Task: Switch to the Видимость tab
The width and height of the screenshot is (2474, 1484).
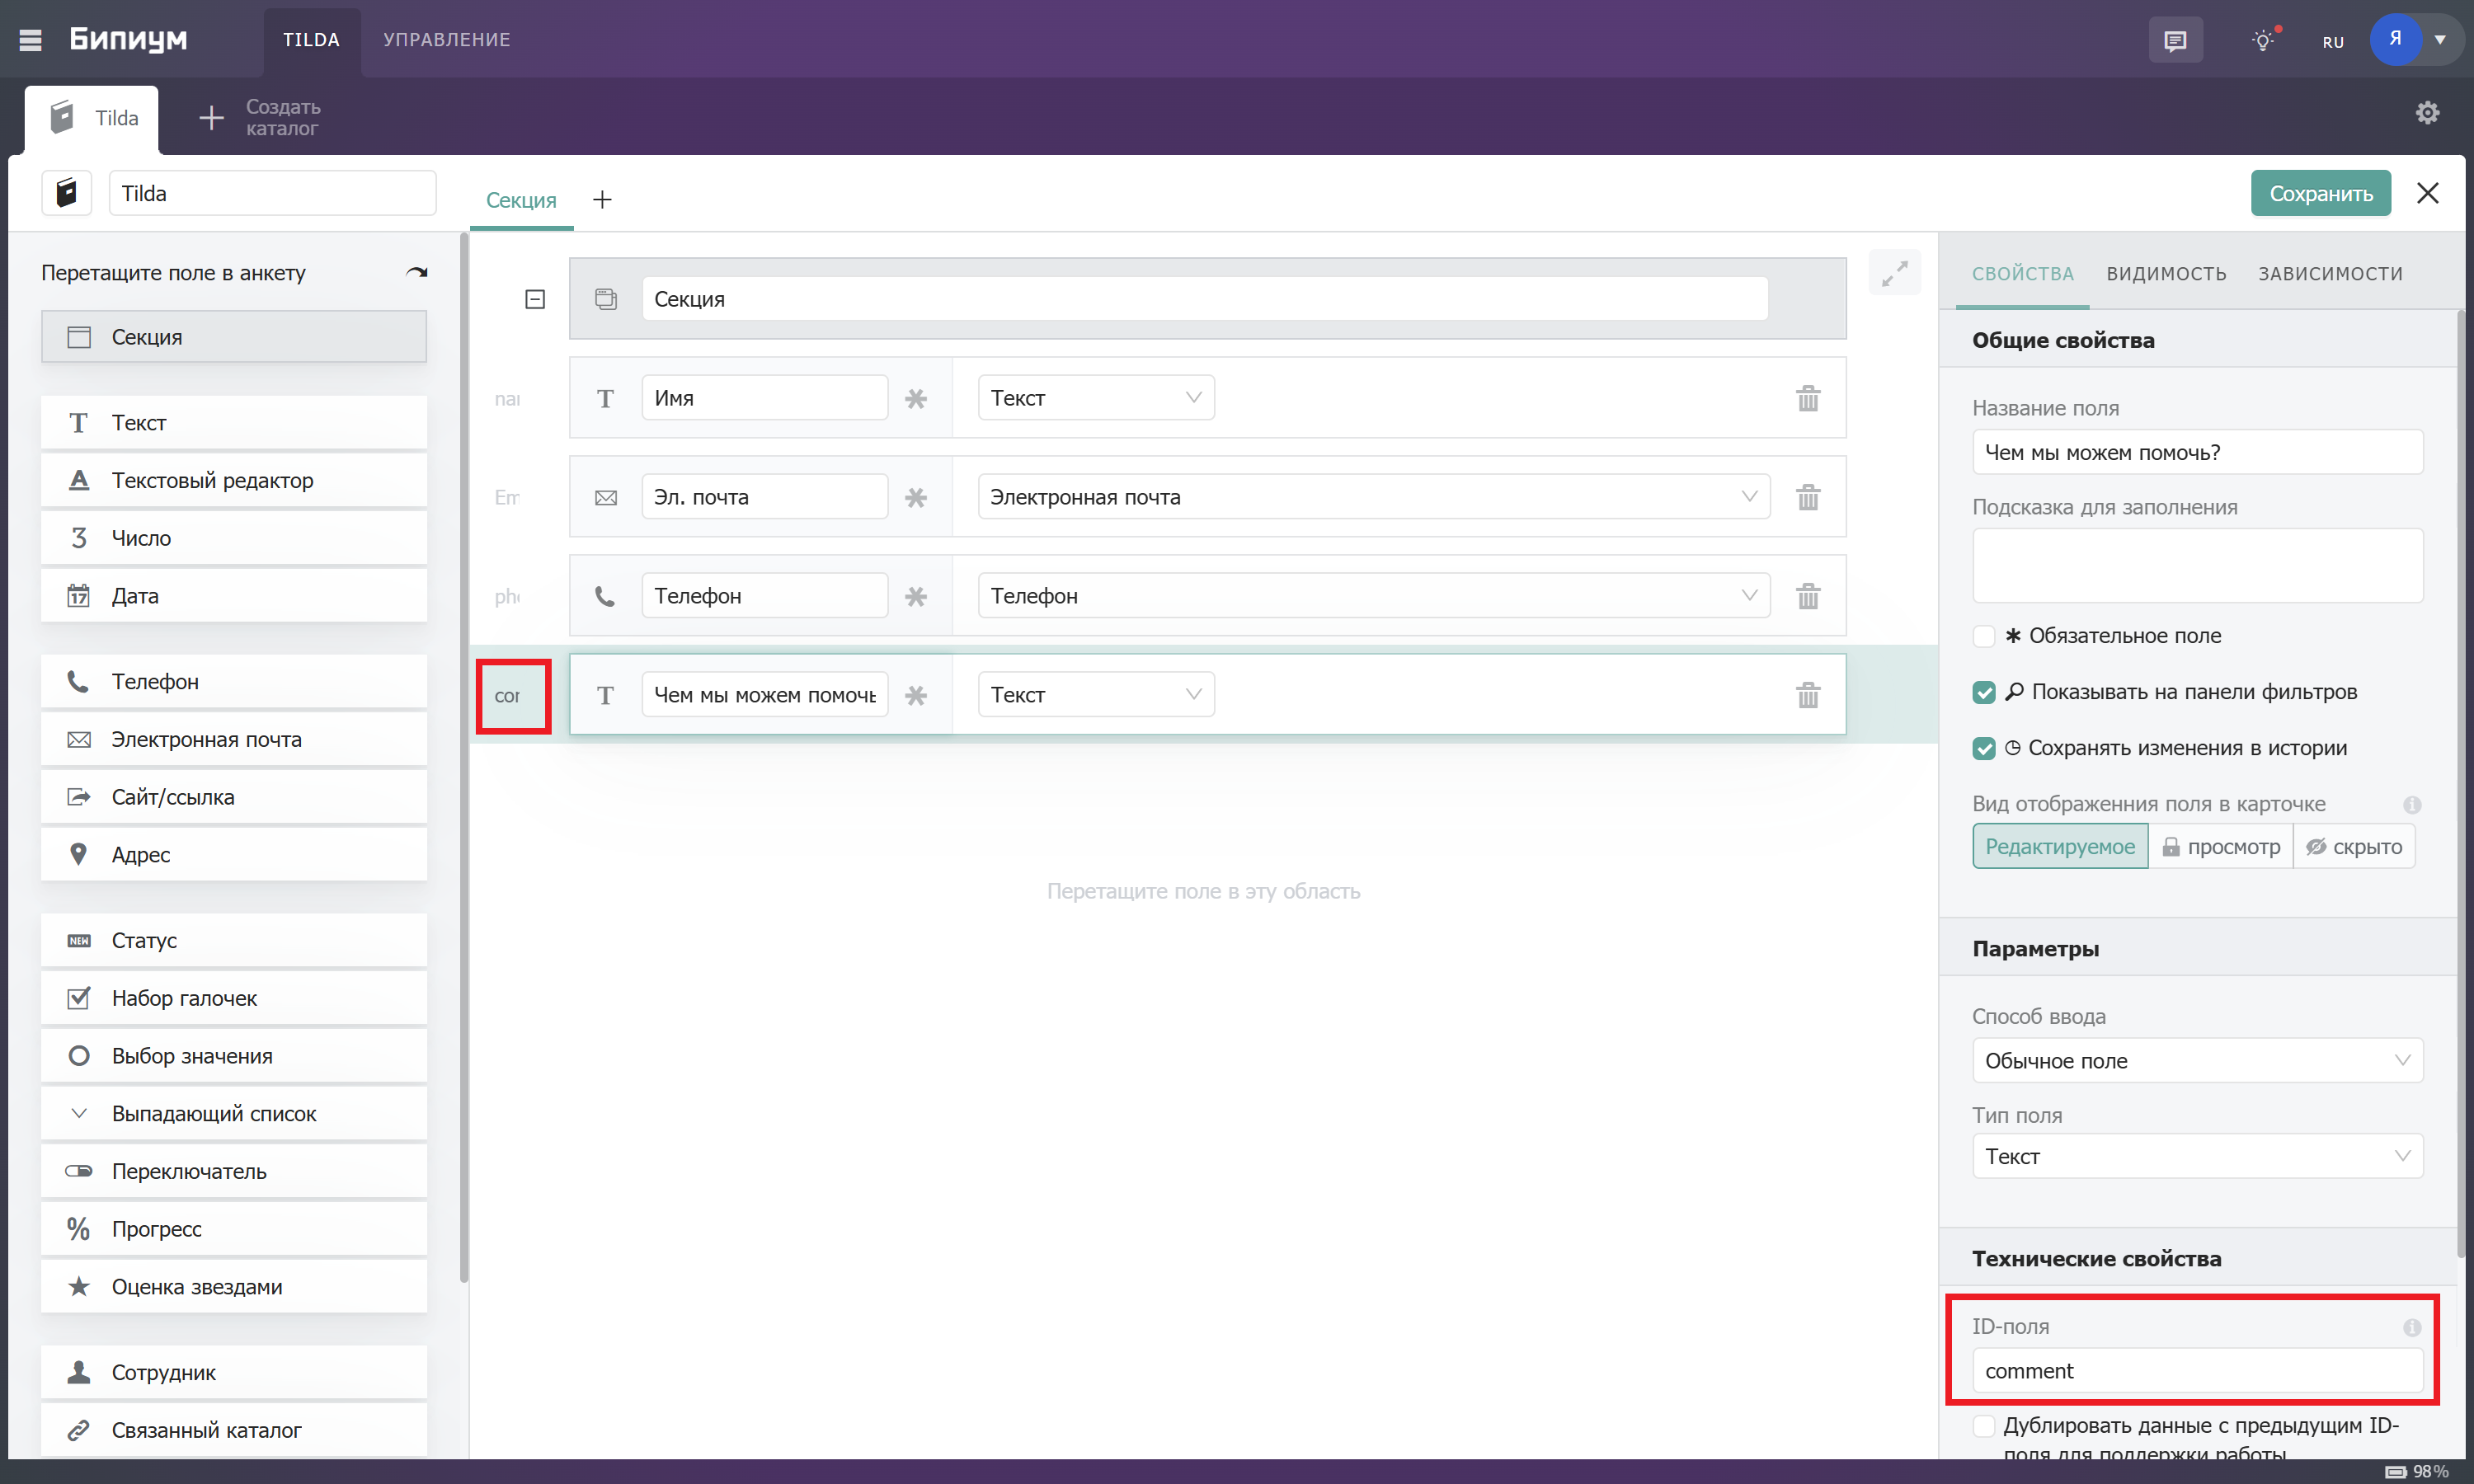Action: 2166,274
